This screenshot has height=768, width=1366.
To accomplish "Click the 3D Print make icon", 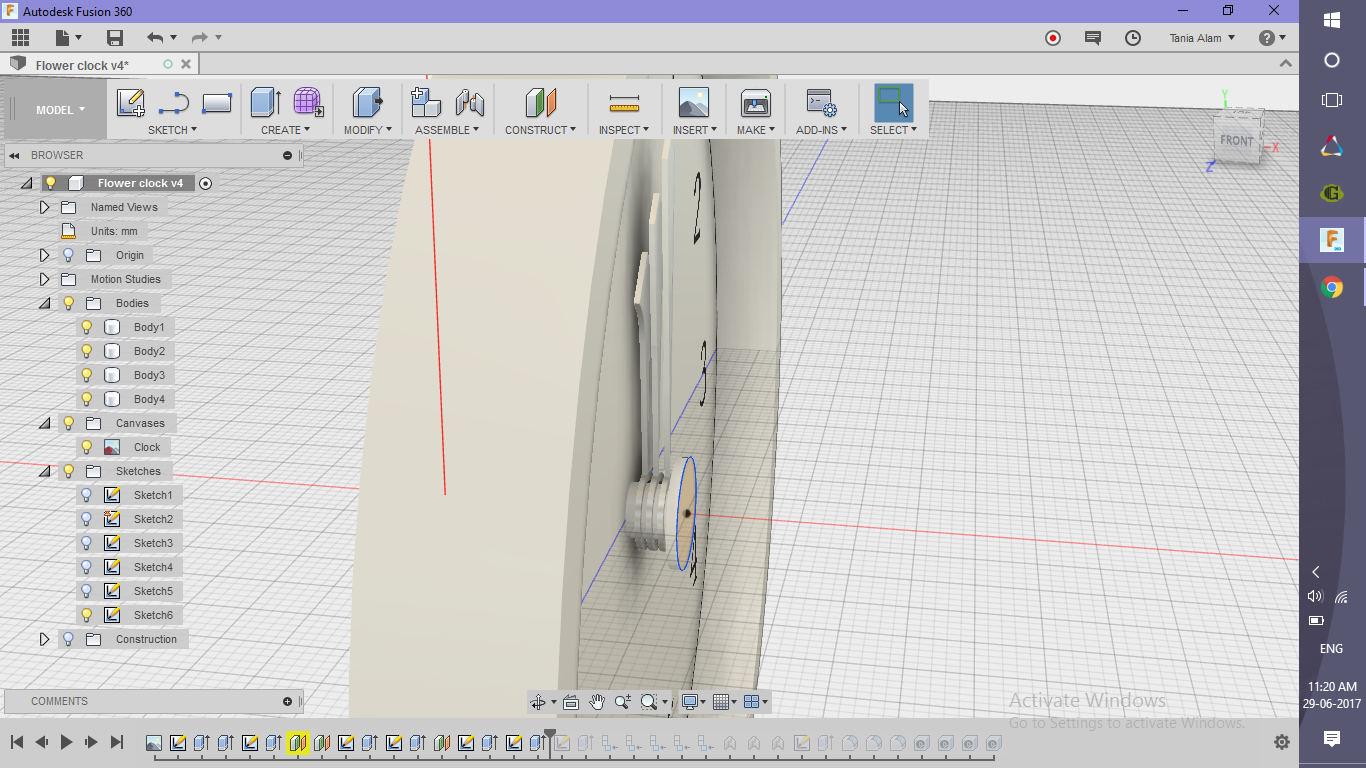I will point(755,103).
